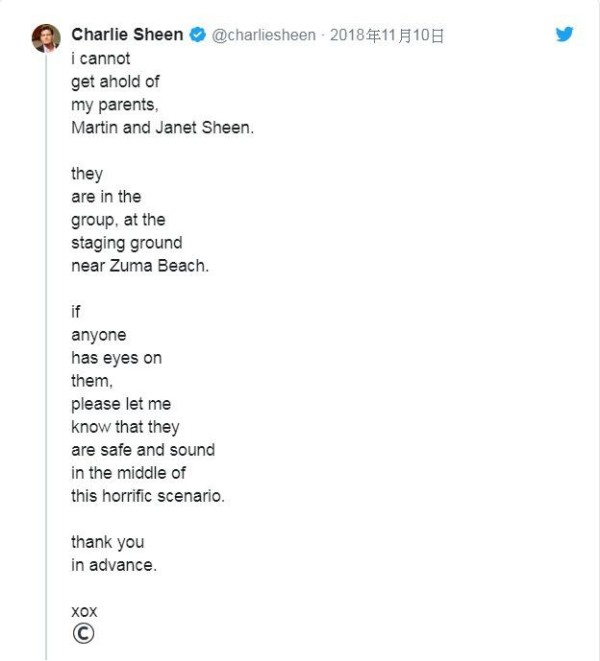Click the line 'this horrific scenario.'

click(x=148, y=496)
